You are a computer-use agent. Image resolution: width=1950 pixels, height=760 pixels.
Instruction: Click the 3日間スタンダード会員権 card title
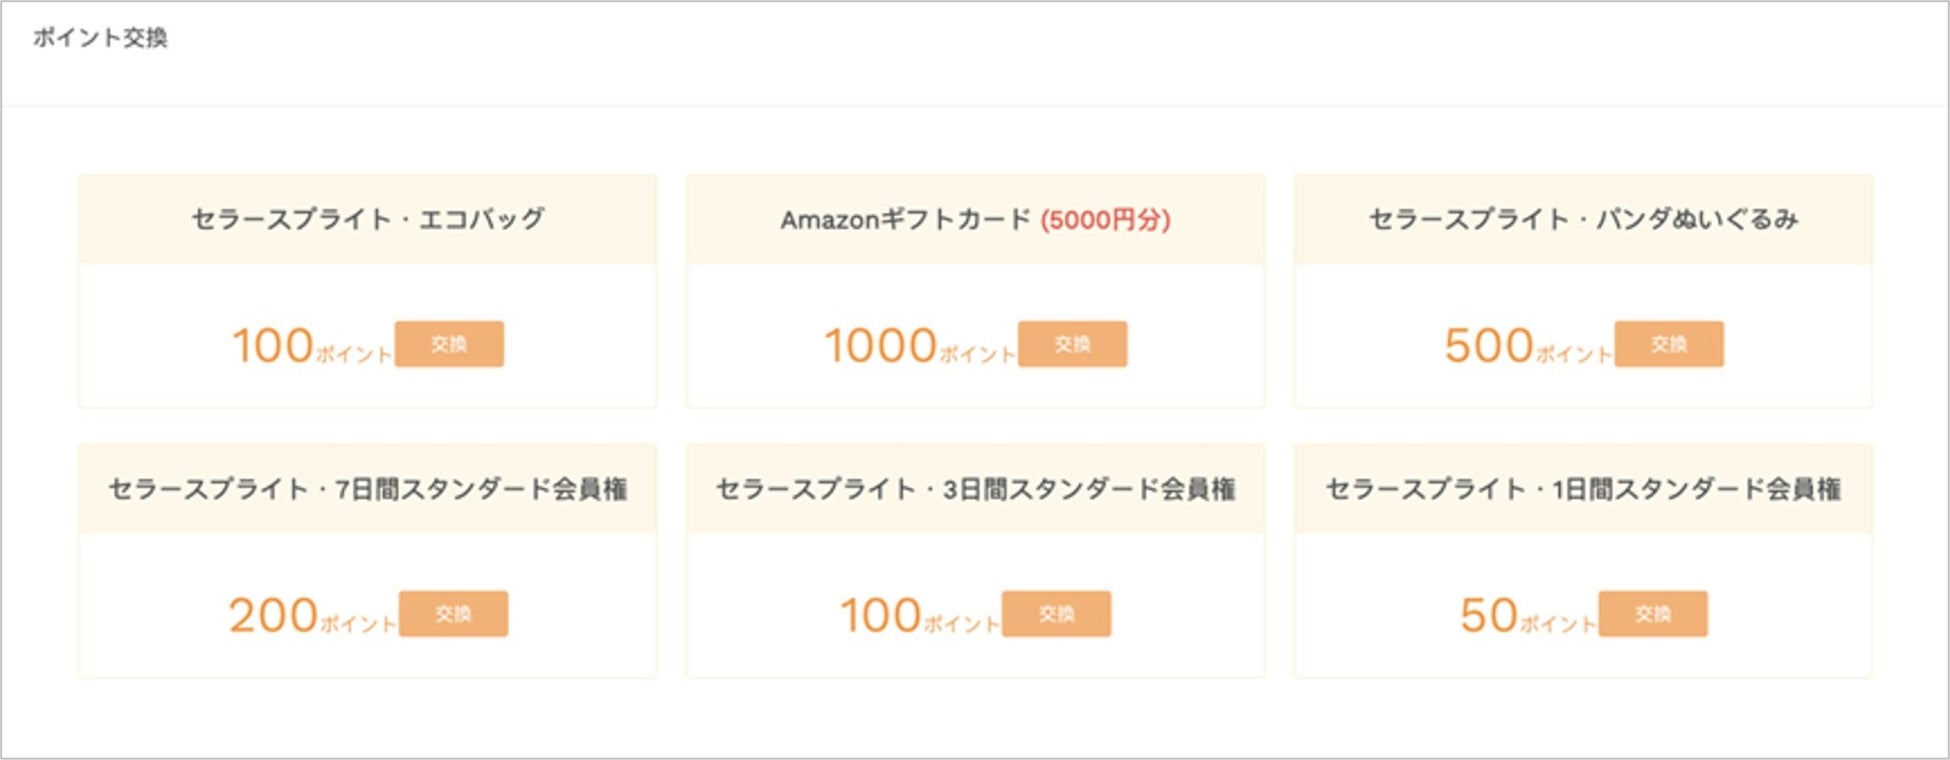[975, 489]
